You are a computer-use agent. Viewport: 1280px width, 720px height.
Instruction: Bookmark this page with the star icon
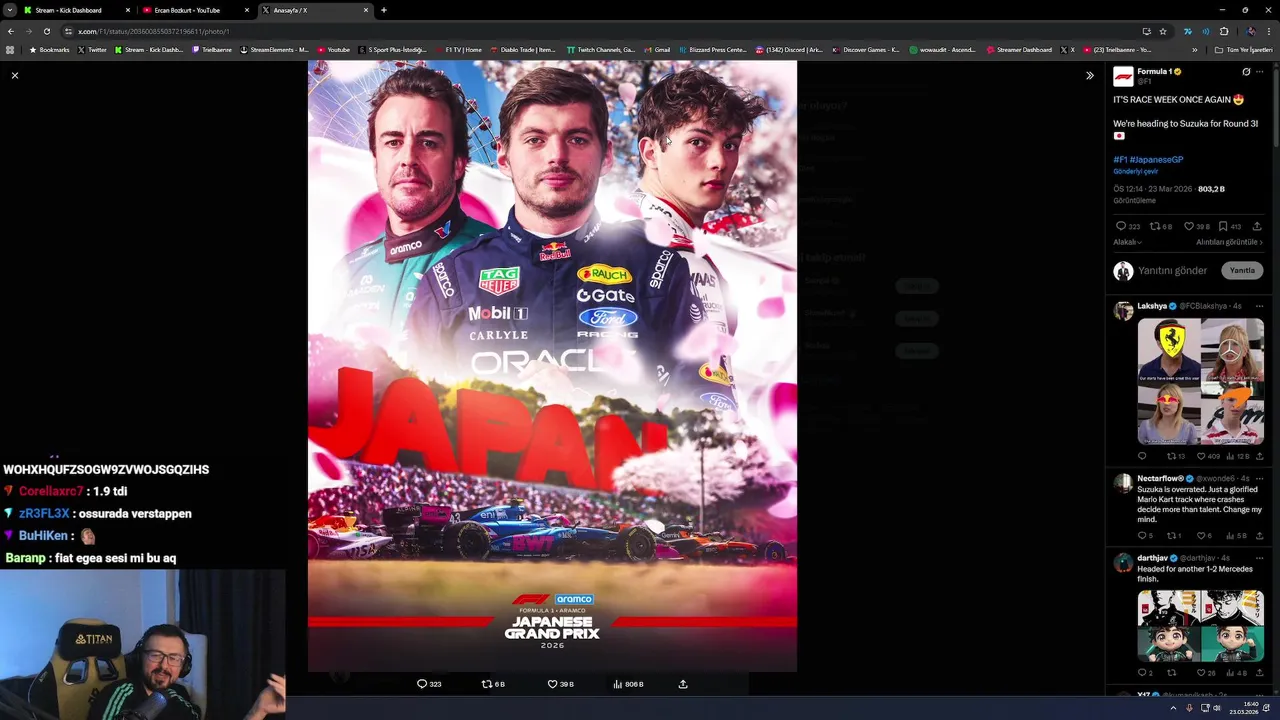pos(1163,31)
